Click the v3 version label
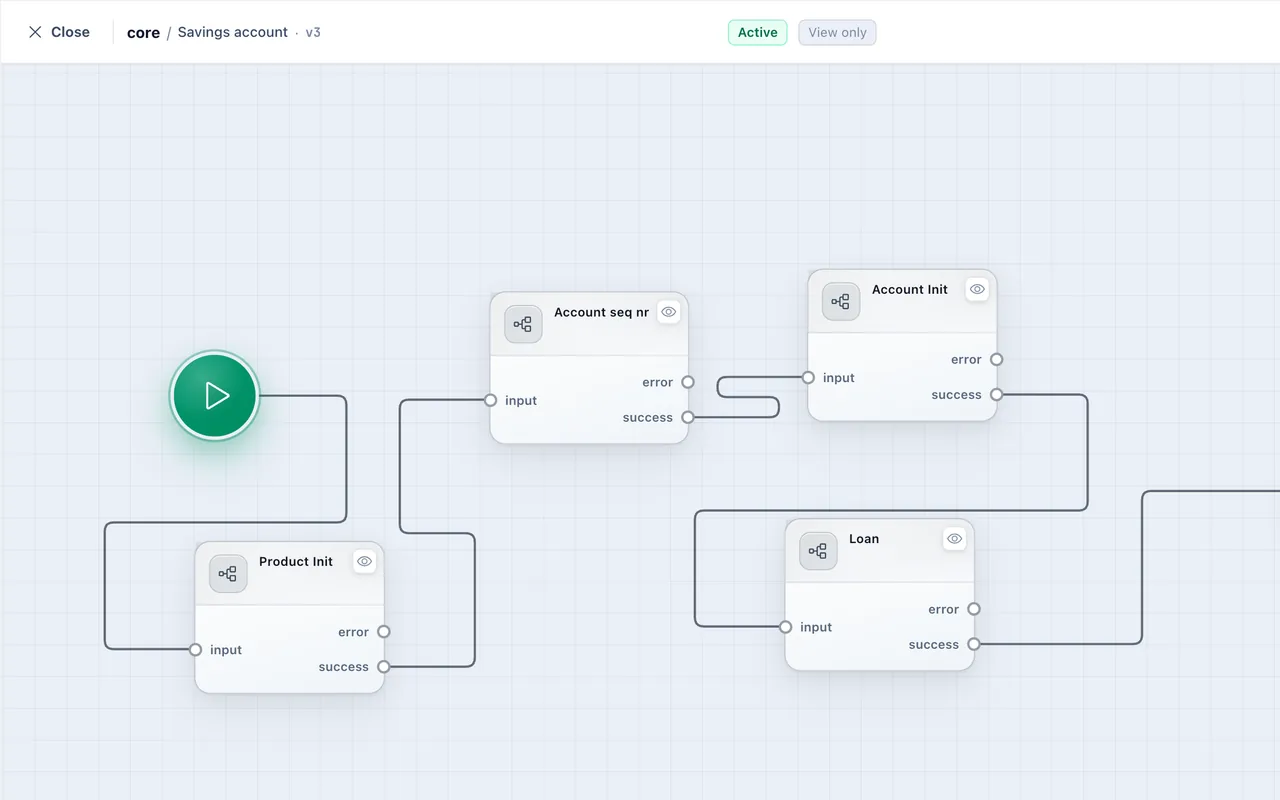The height and width of the screenshot is (800, 1280). pyautogui.click(x=313, y=32)
